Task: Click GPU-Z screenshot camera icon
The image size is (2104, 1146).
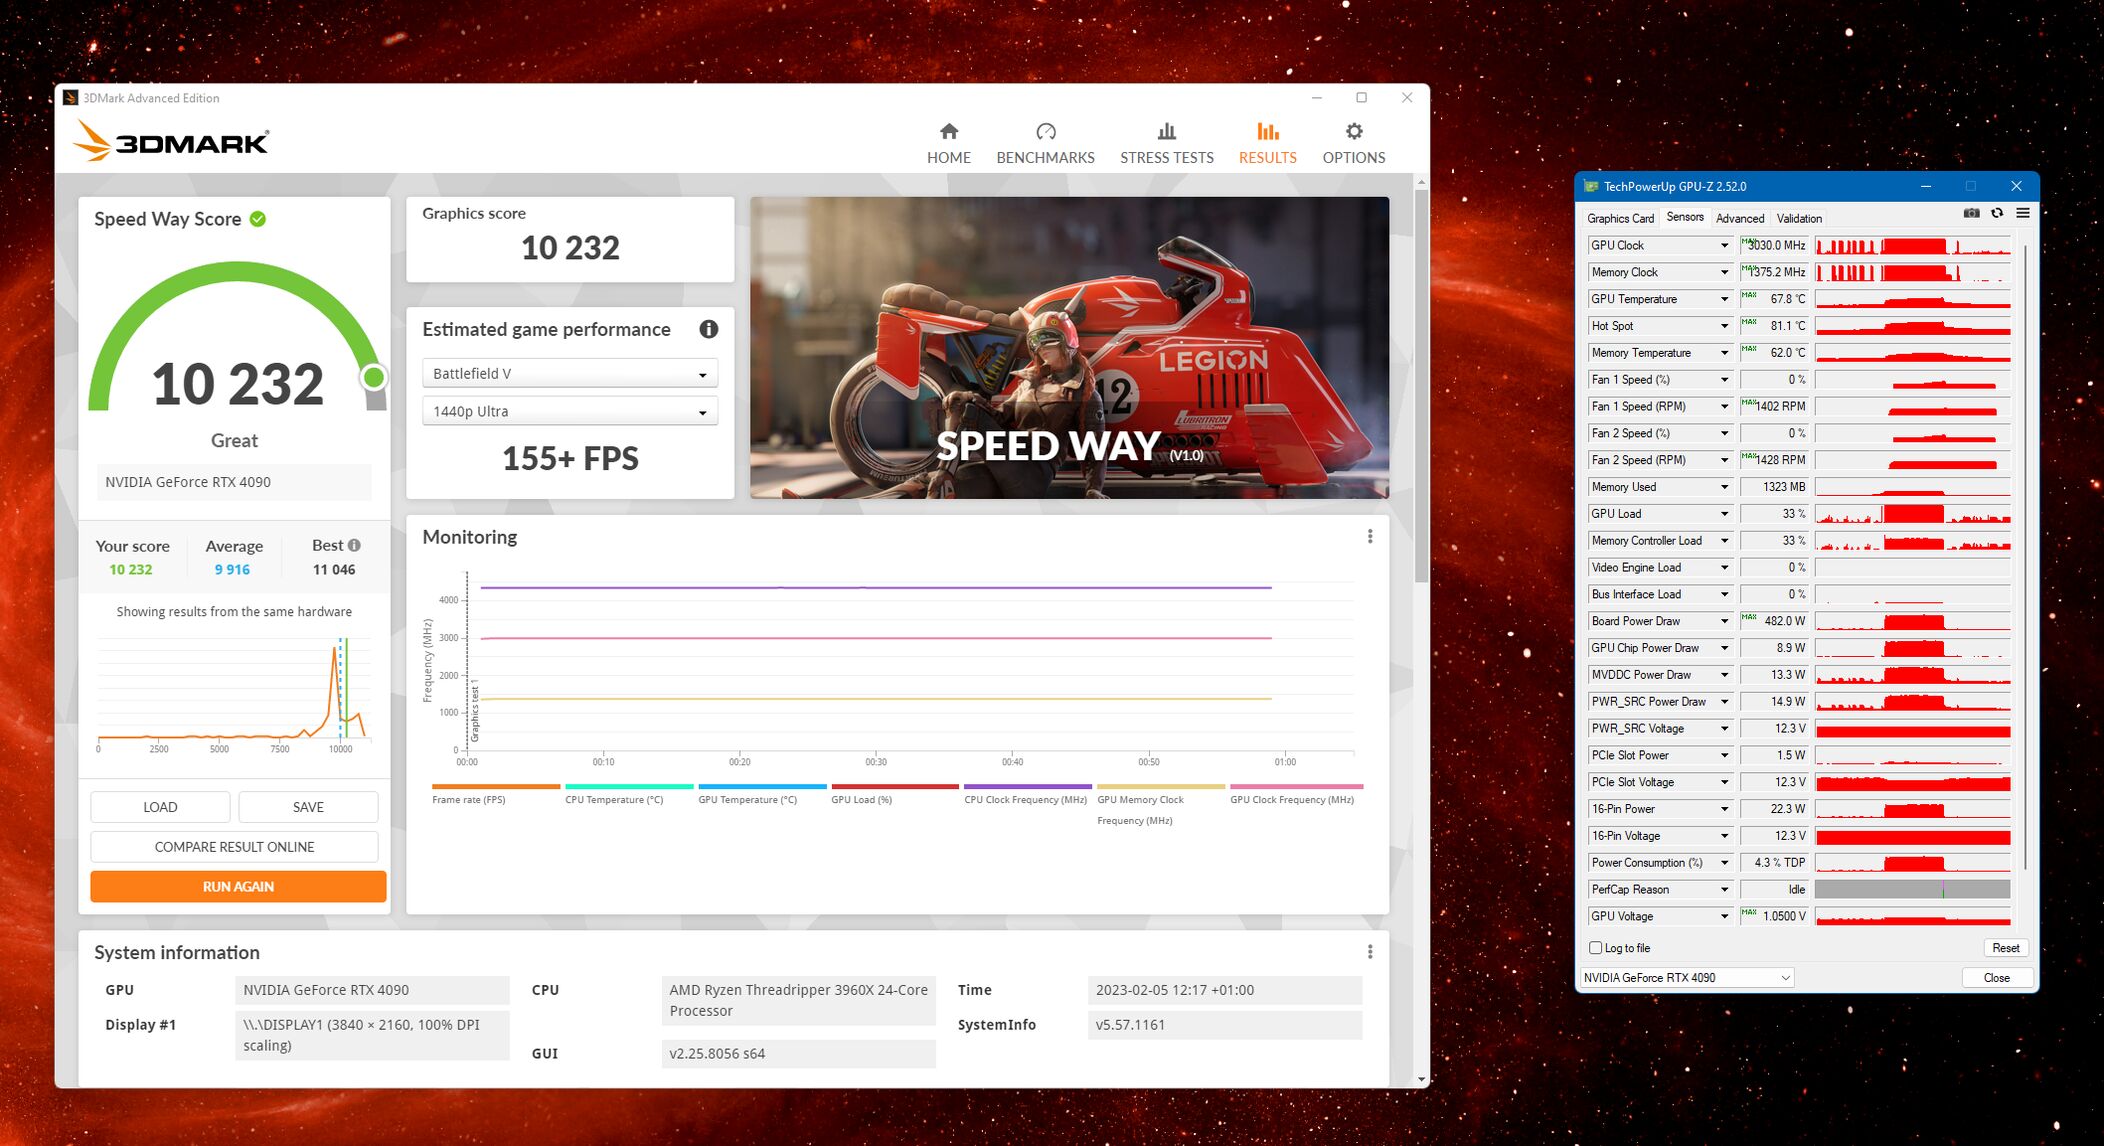Action: (1971, 213)
